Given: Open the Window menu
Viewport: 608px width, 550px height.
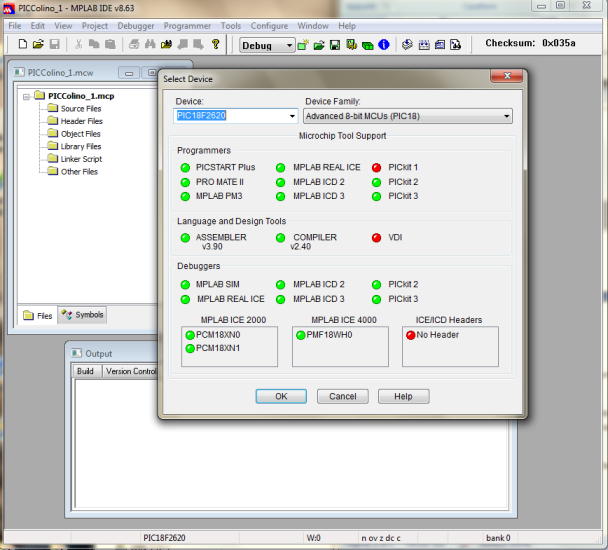Looking at the screenshot, I should pyautogui.click(x=313, y=26).
